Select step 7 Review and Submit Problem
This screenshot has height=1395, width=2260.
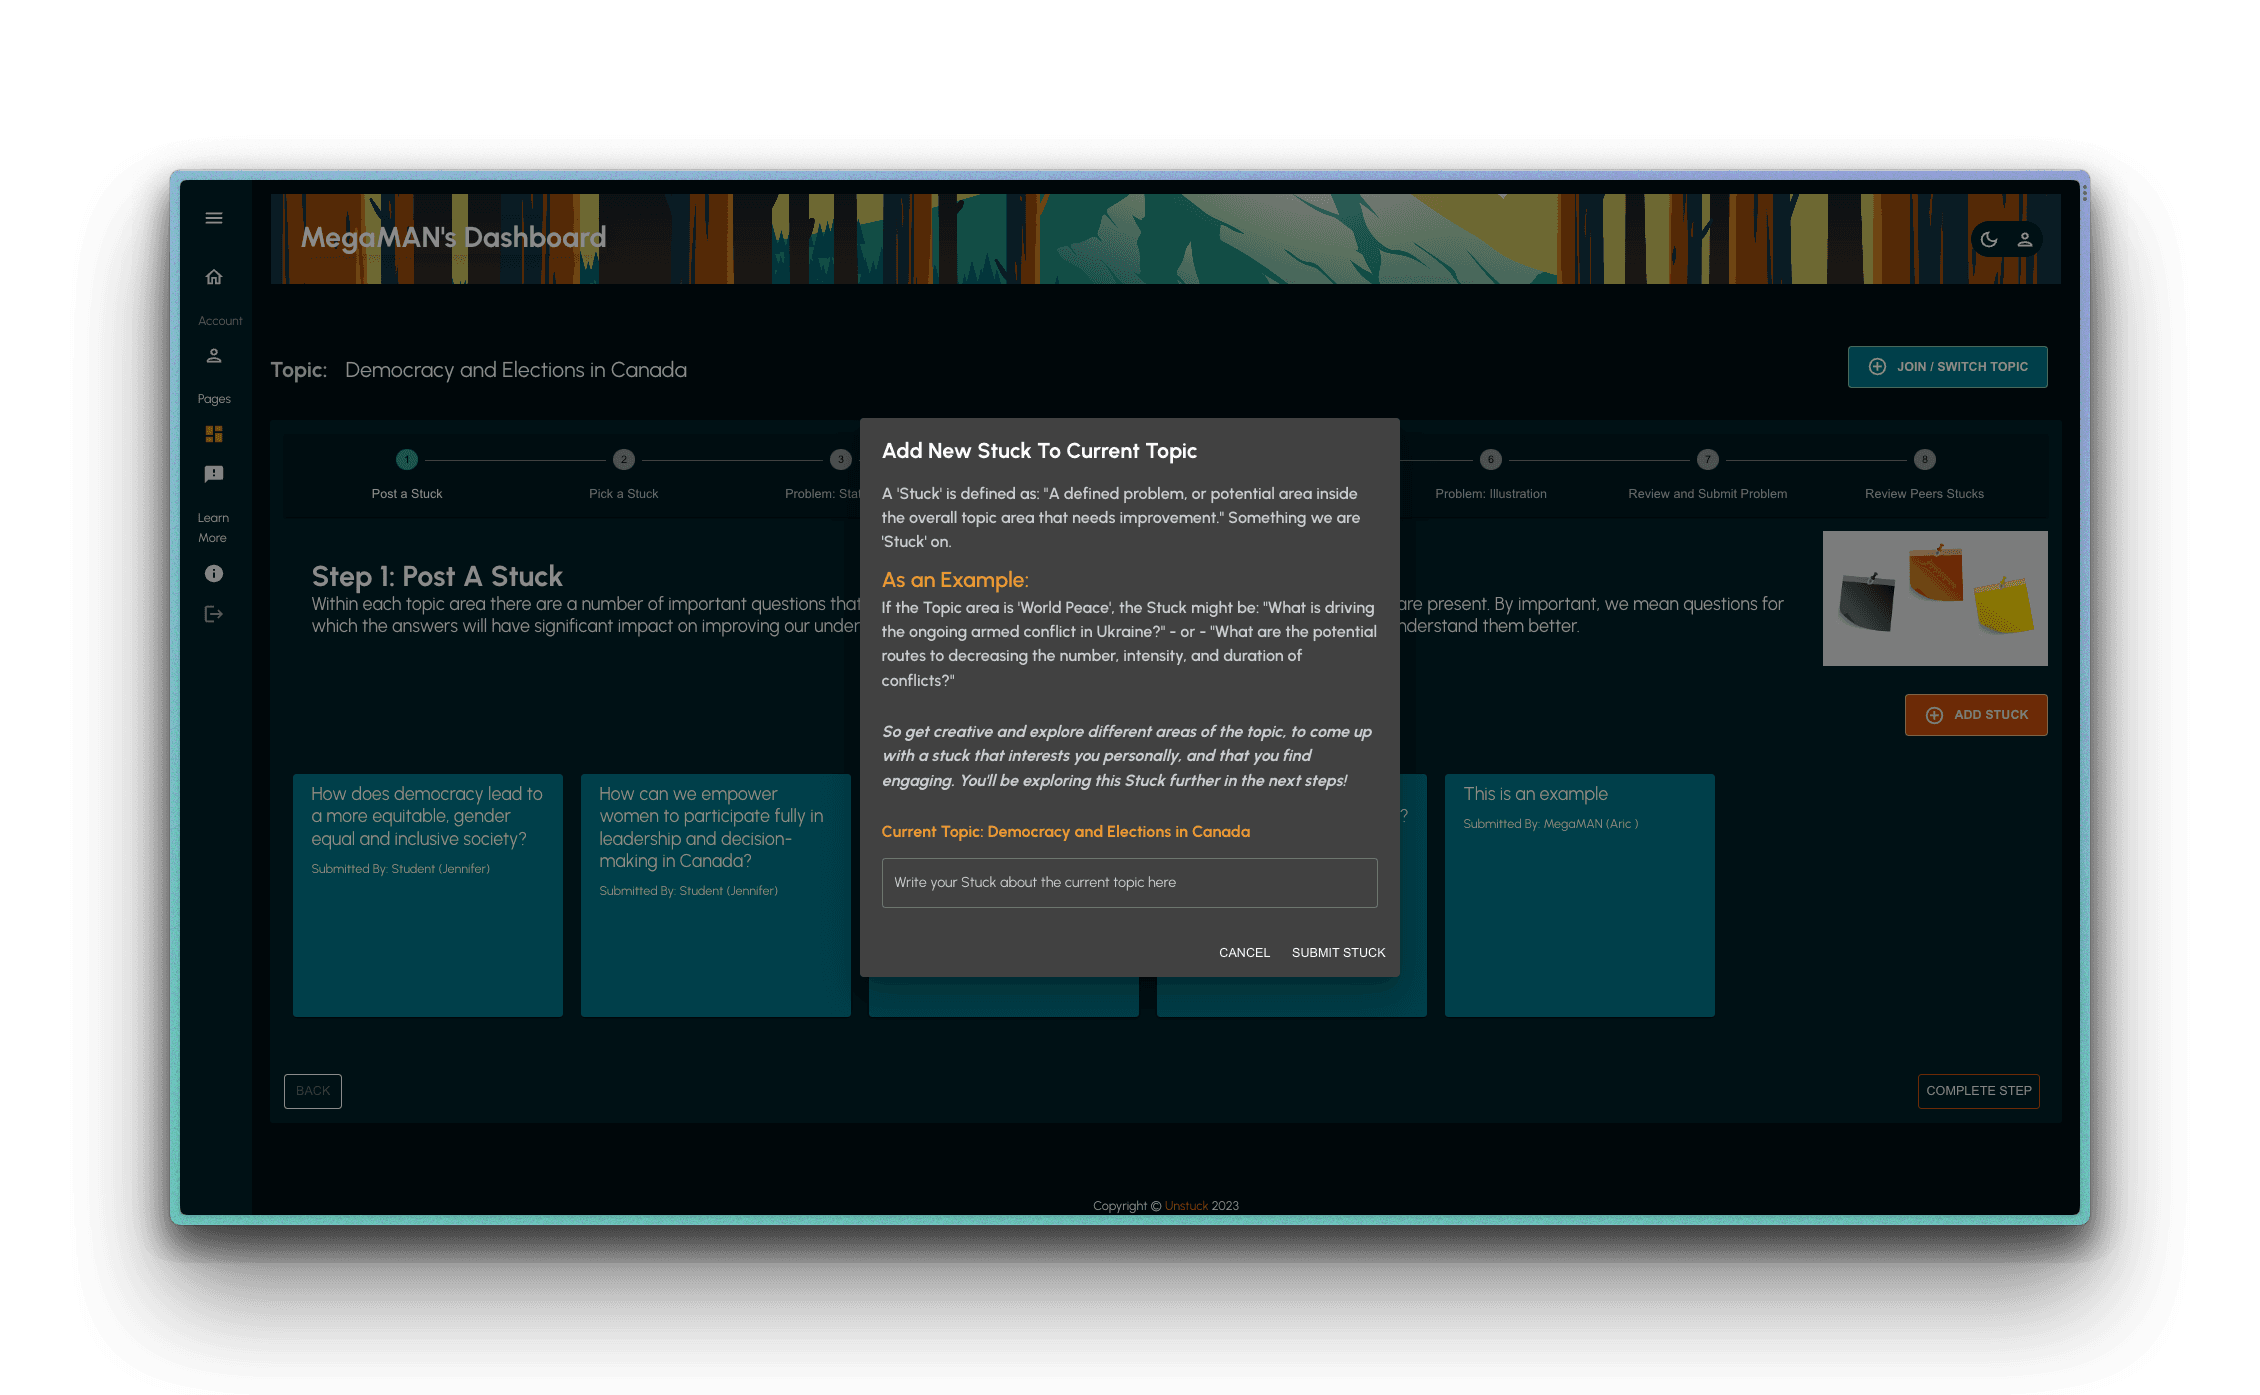(x=1708, y=460)
